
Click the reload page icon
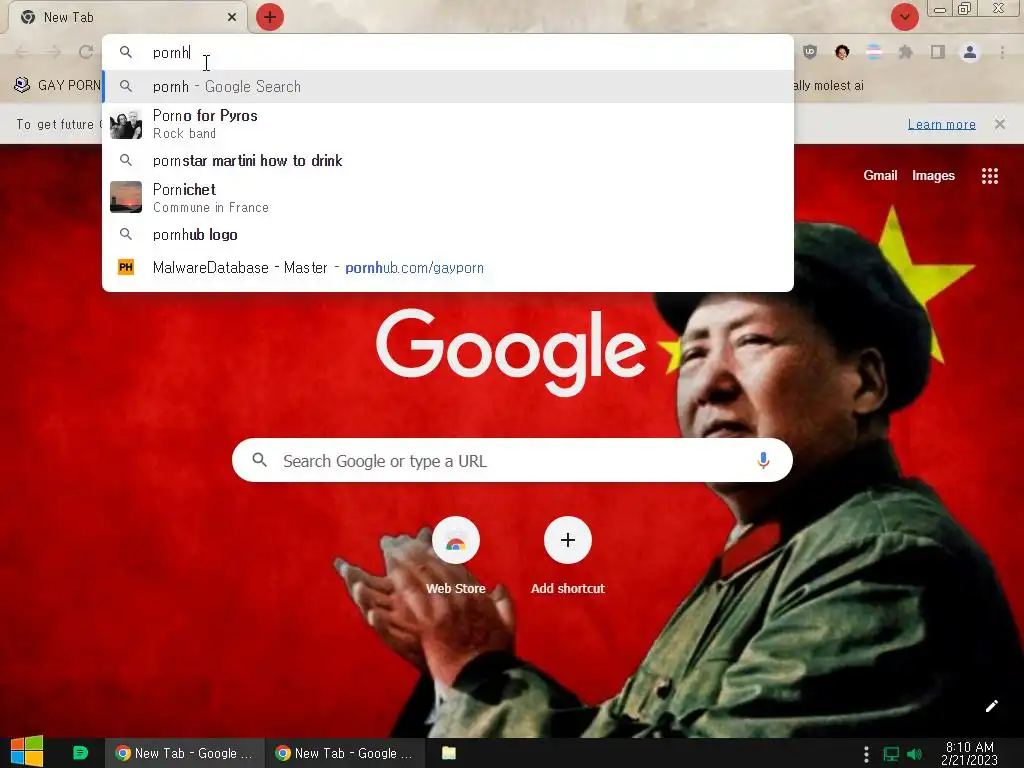[x=86, y=52]
